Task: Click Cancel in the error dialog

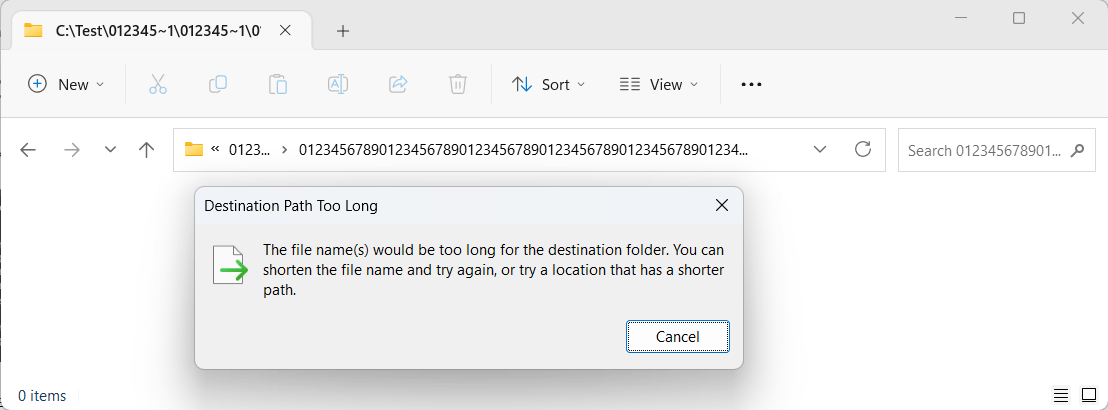Action: tap(678, 336)
